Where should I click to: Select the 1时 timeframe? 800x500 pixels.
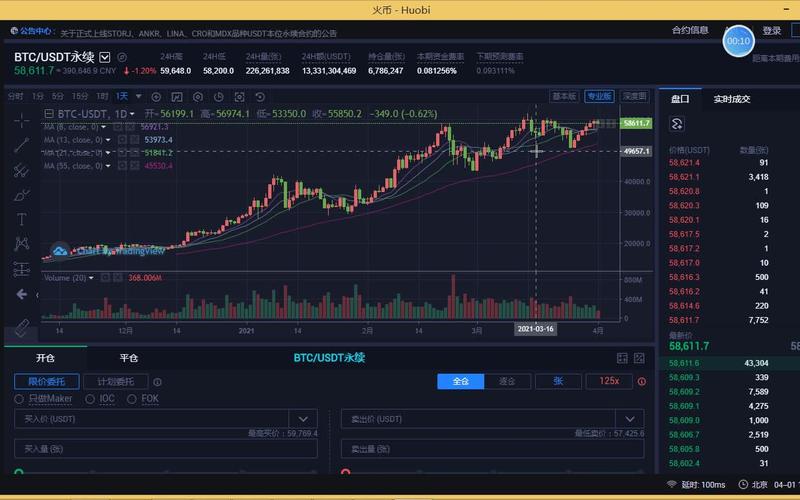(102, 96)
